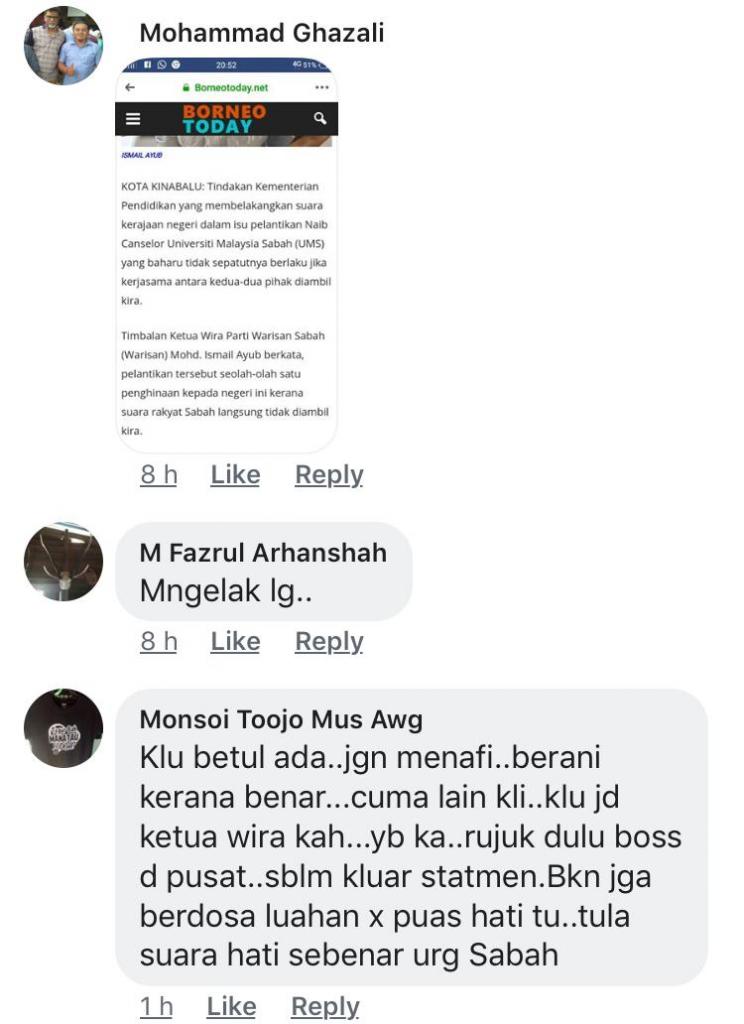Open the 8 h timestamp under Ghazali's comment

pos(159,475)
